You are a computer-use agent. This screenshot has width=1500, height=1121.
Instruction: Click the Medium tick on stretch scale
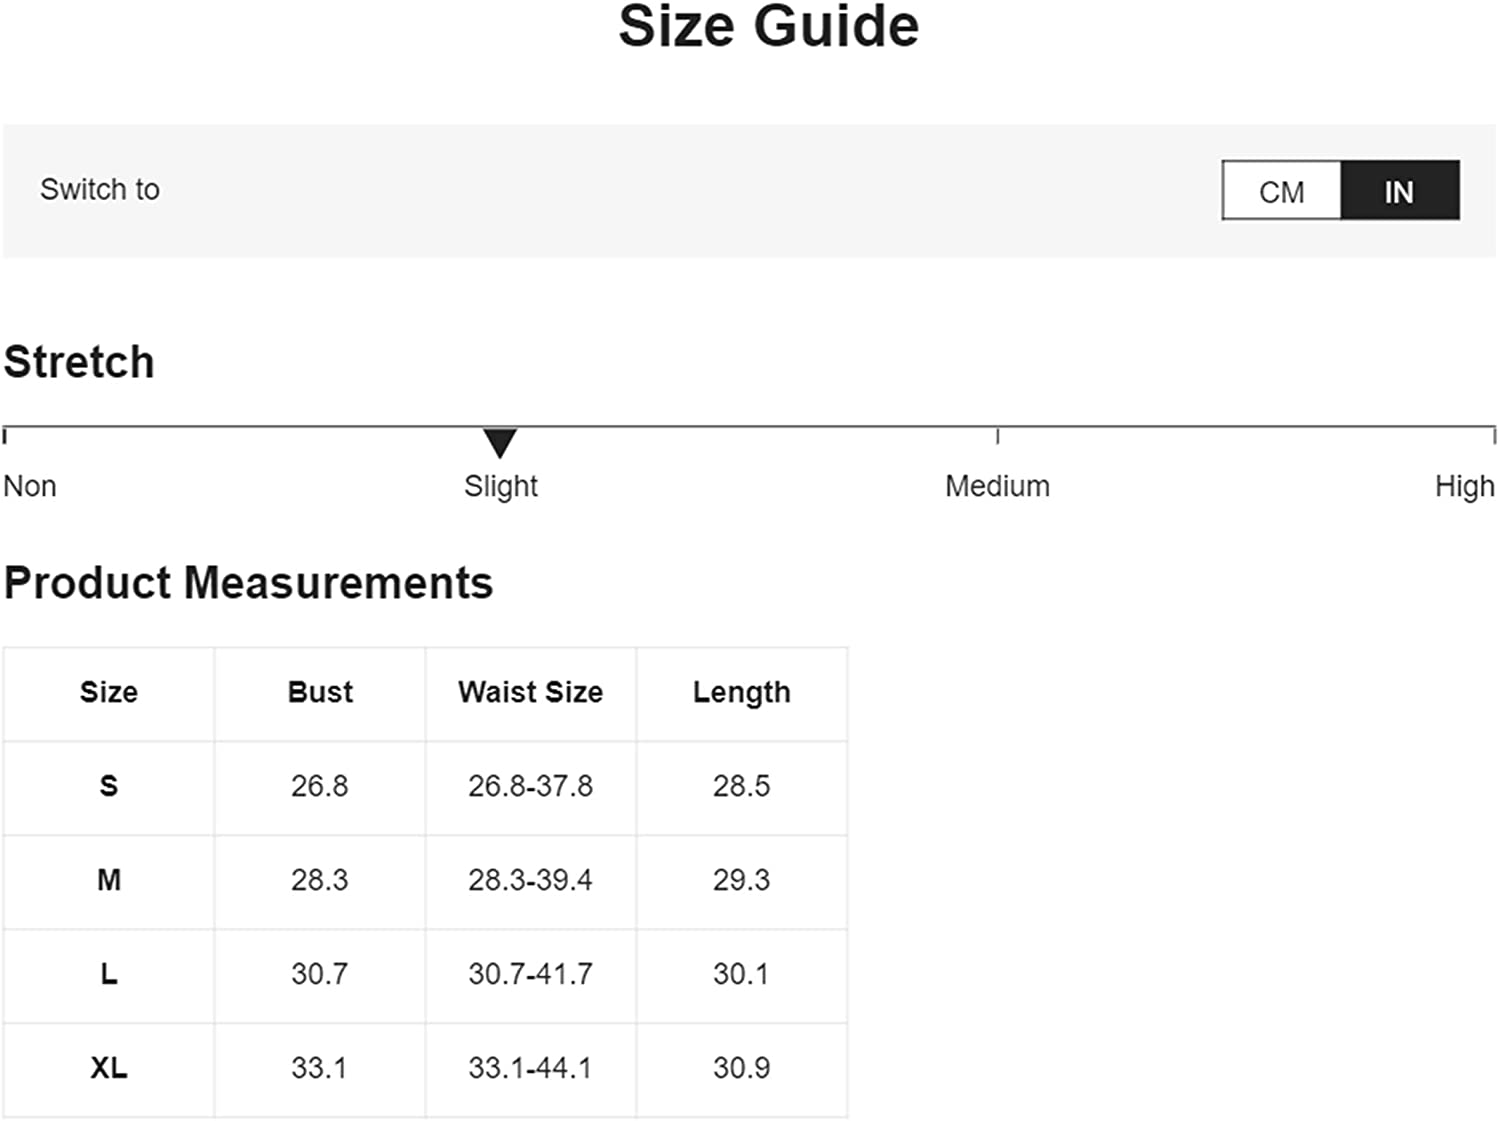(x=997, y=435)
